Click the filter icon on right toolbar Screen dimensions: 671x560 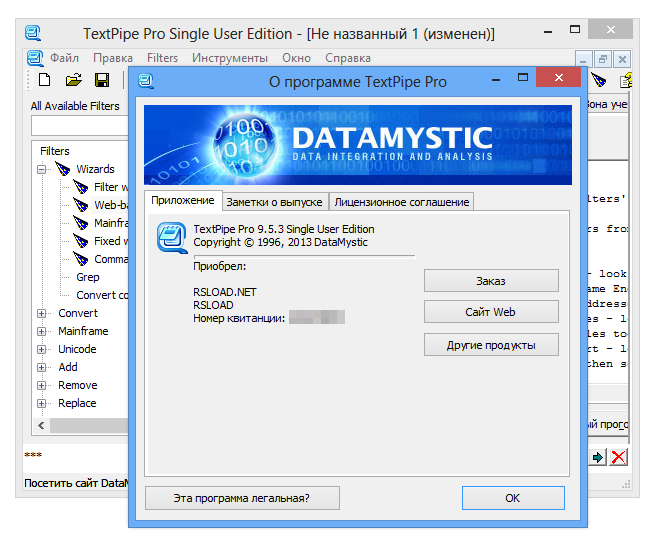click(599, 80)
